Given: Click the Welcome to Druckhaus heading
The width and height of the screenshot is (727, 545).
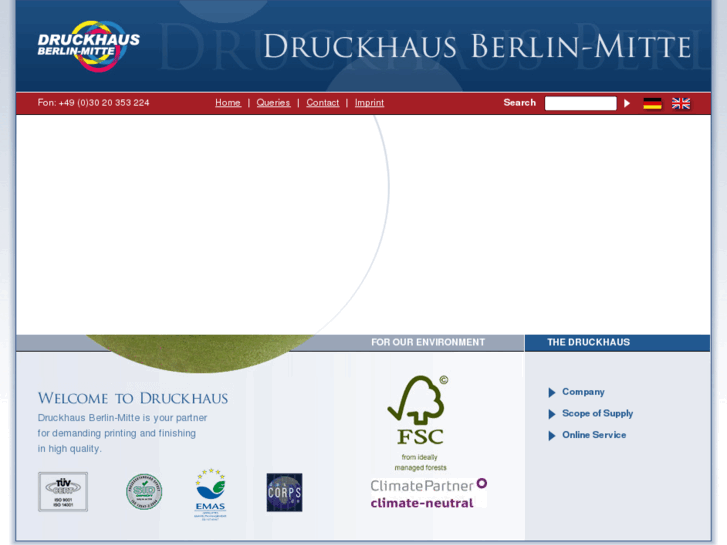Looking at the screenshot, I should point(133,398).
